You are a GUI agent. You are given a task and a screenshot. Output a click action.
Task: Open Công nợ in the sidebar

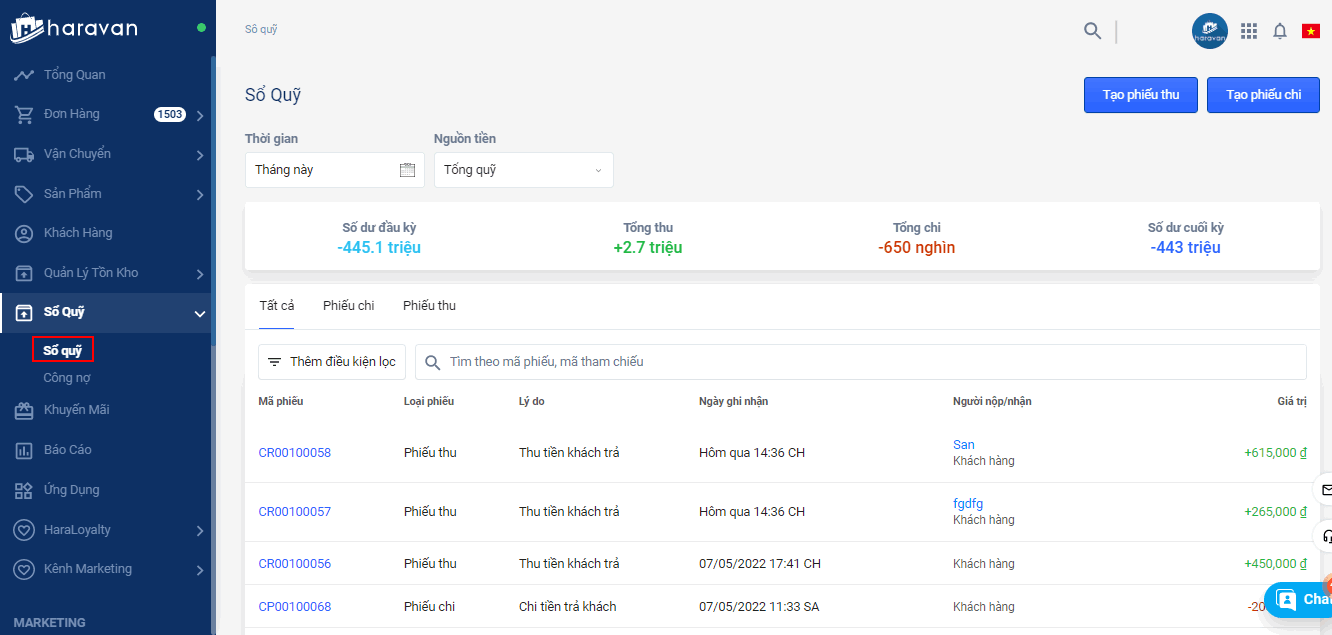point(67,378)
